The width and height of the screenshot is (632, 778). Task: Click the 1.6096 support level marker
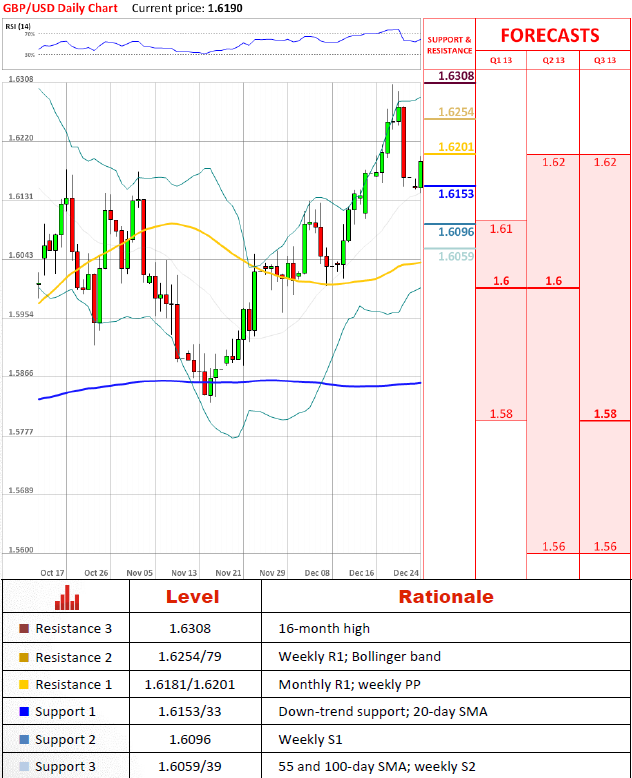tap(456, 232)
